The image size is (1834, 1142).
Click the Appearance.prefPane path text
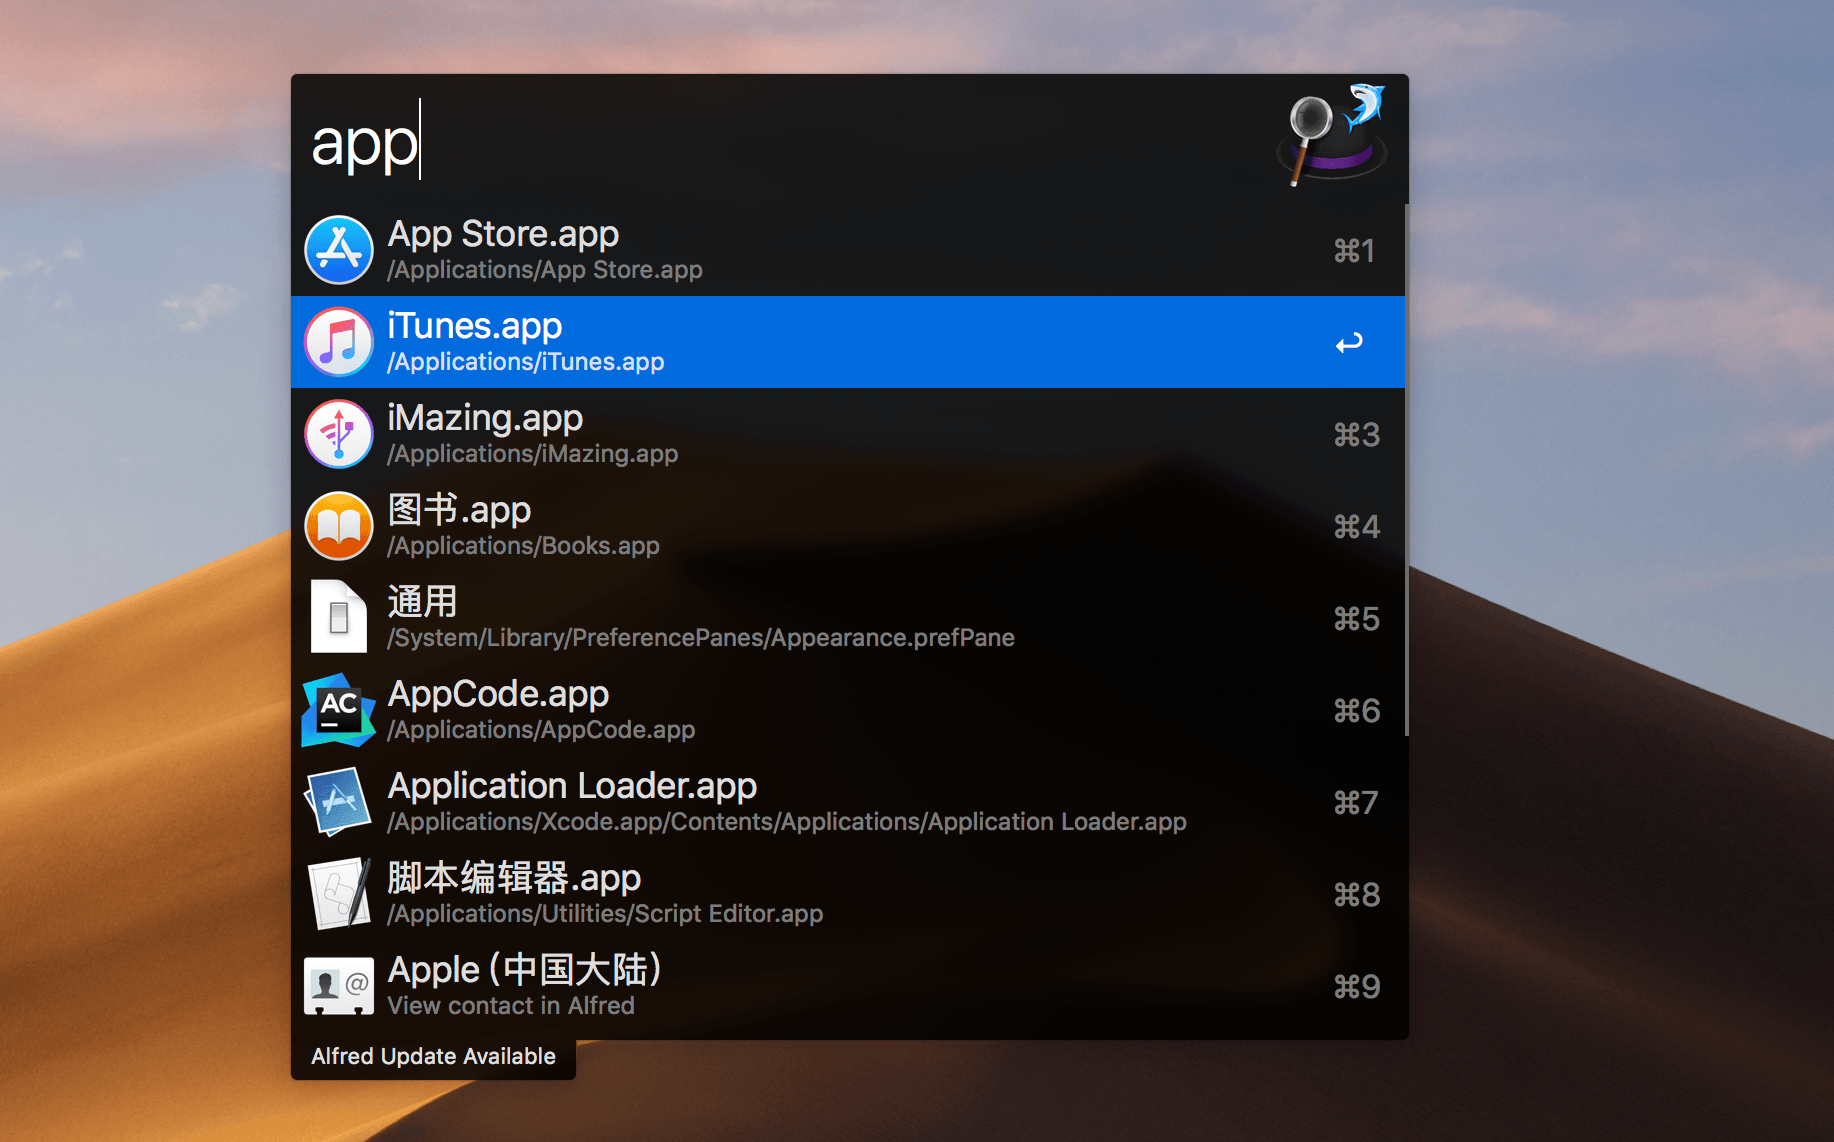click(x=701, y=638)
